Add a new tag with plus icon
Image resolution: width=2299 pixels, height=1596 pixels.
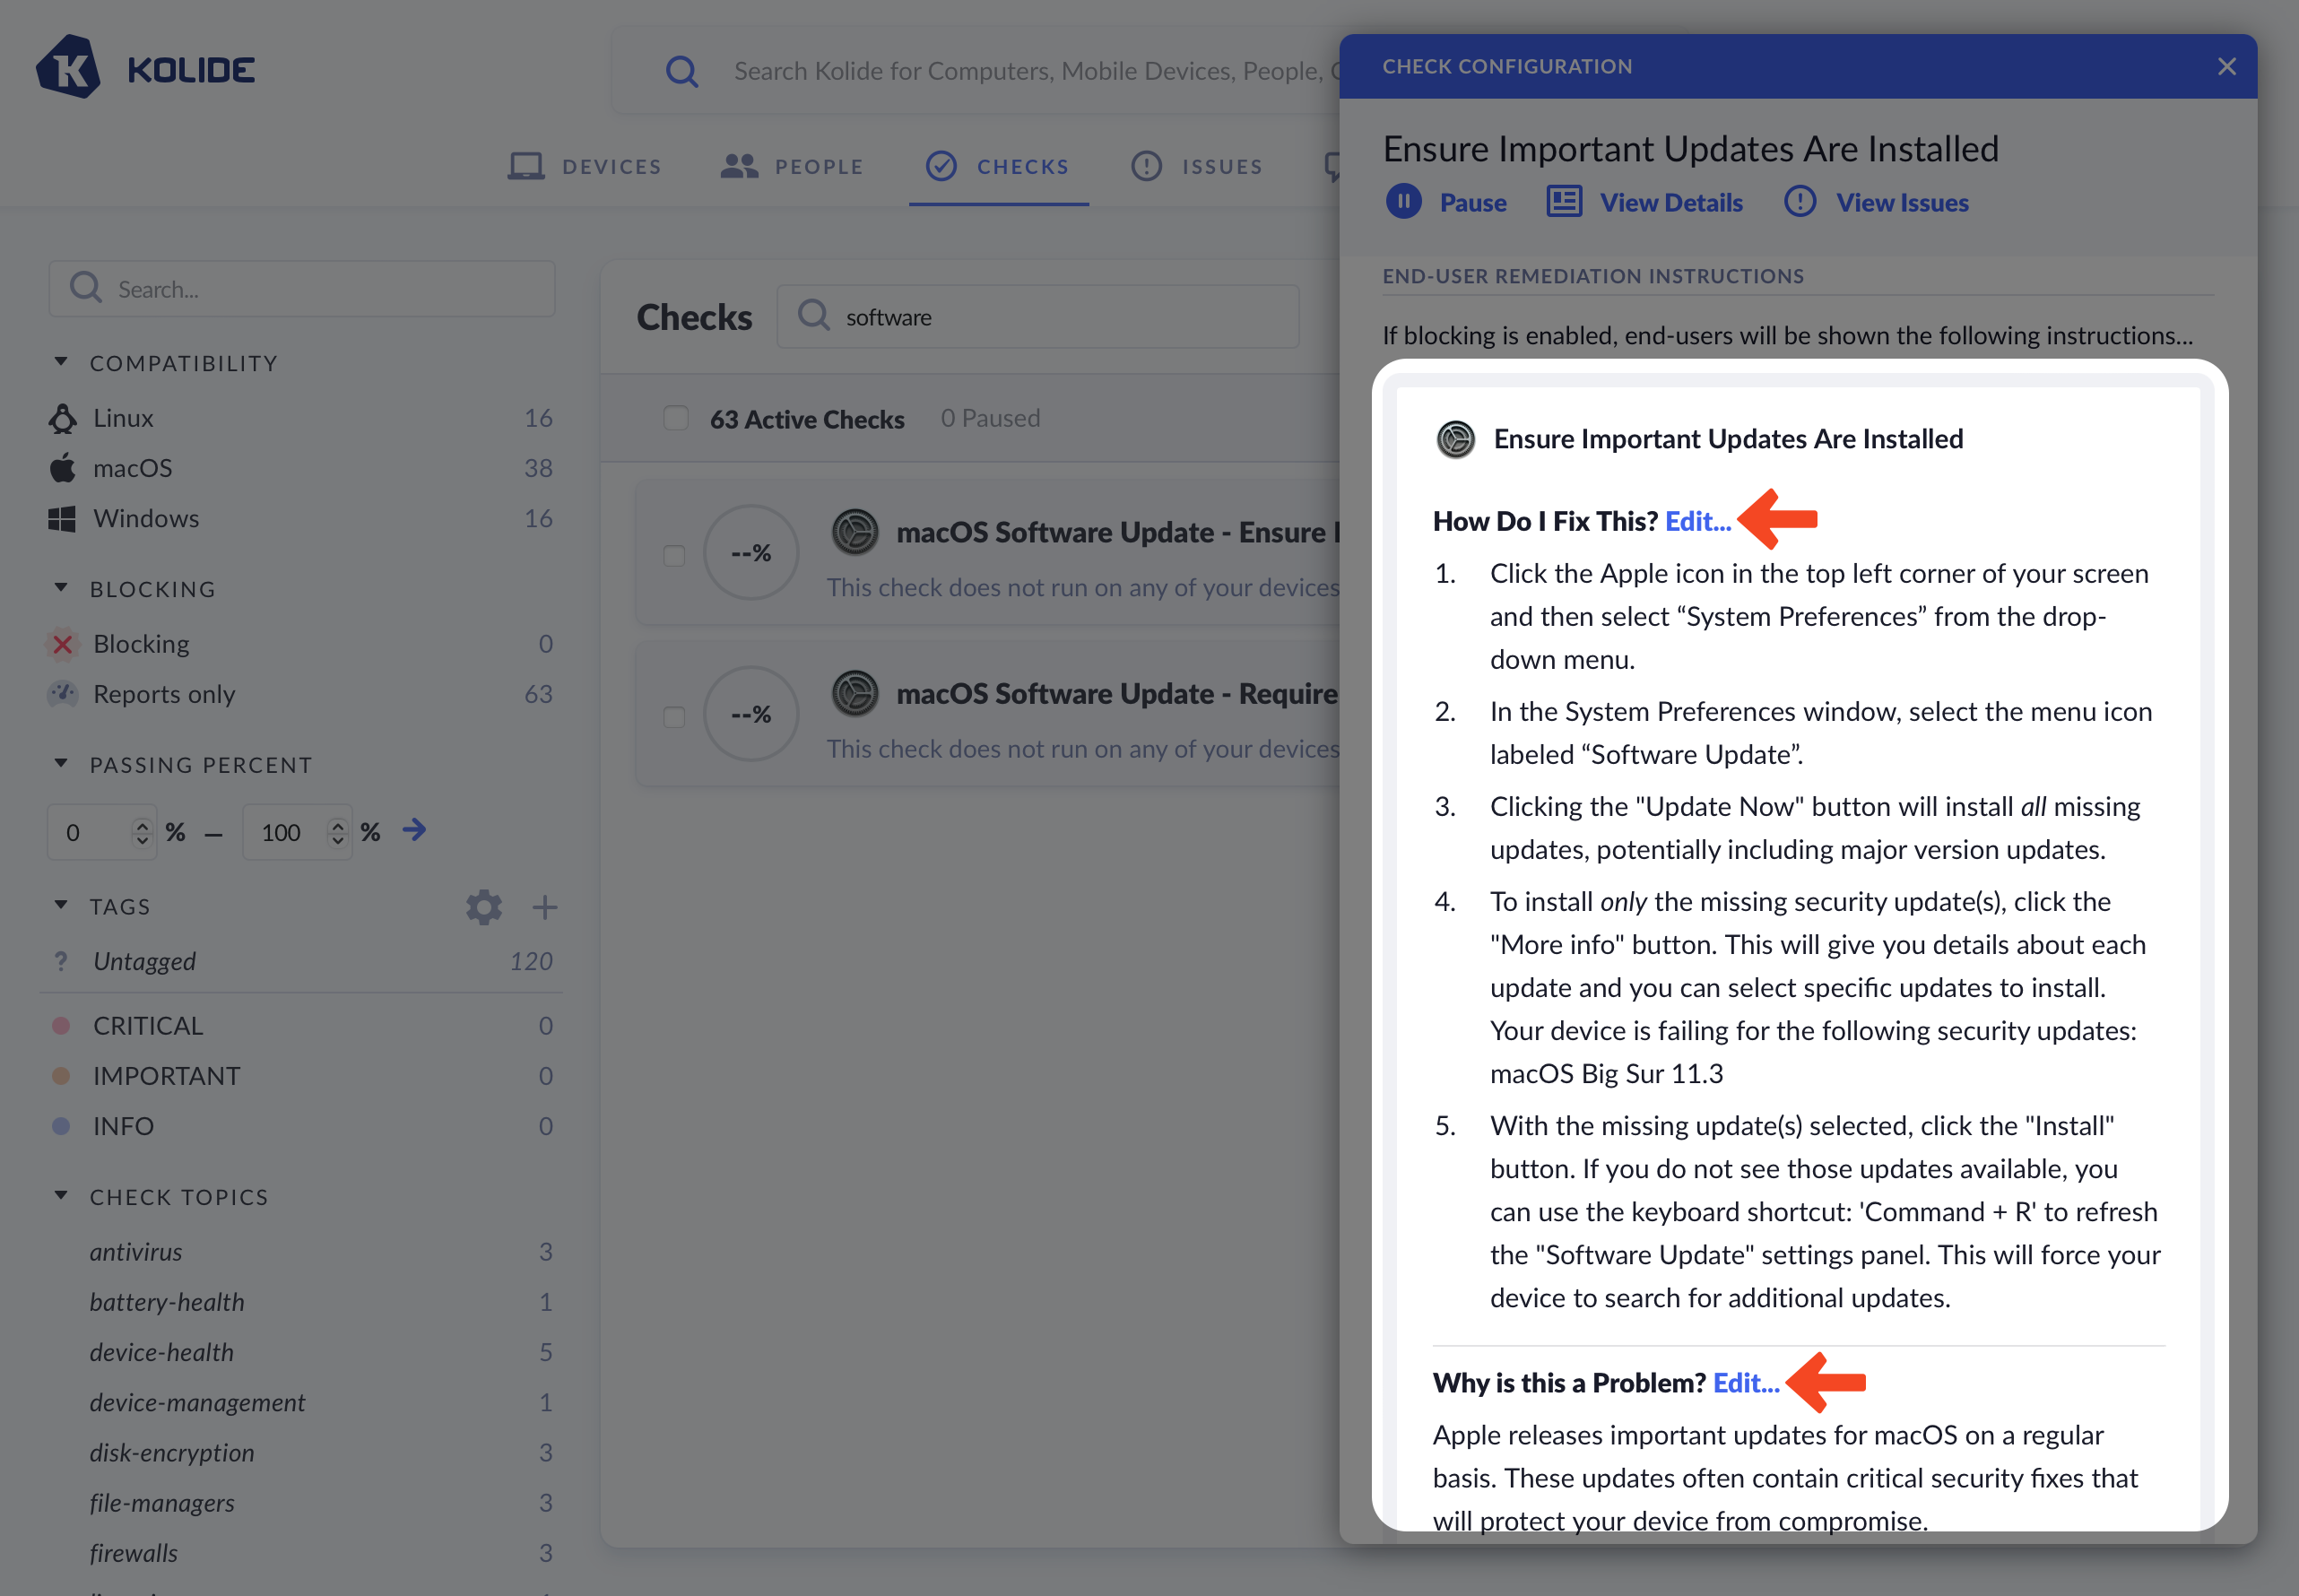click(x=545, y=906)
